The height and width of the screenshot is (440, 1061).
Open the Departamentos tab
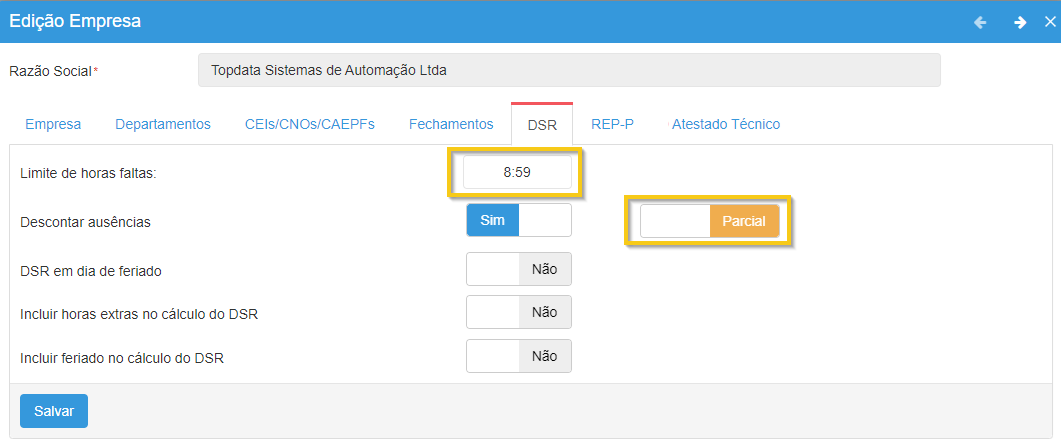[163, 125]
